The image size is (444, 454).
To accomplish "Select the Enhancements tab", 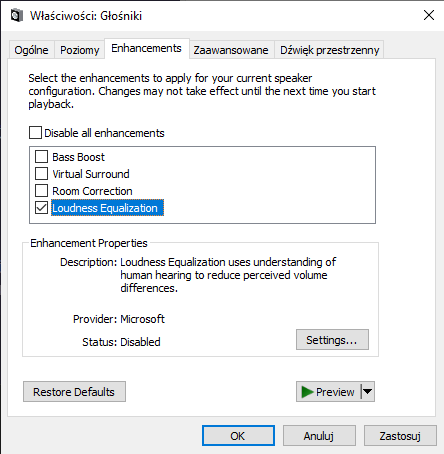I will point(147,49).
